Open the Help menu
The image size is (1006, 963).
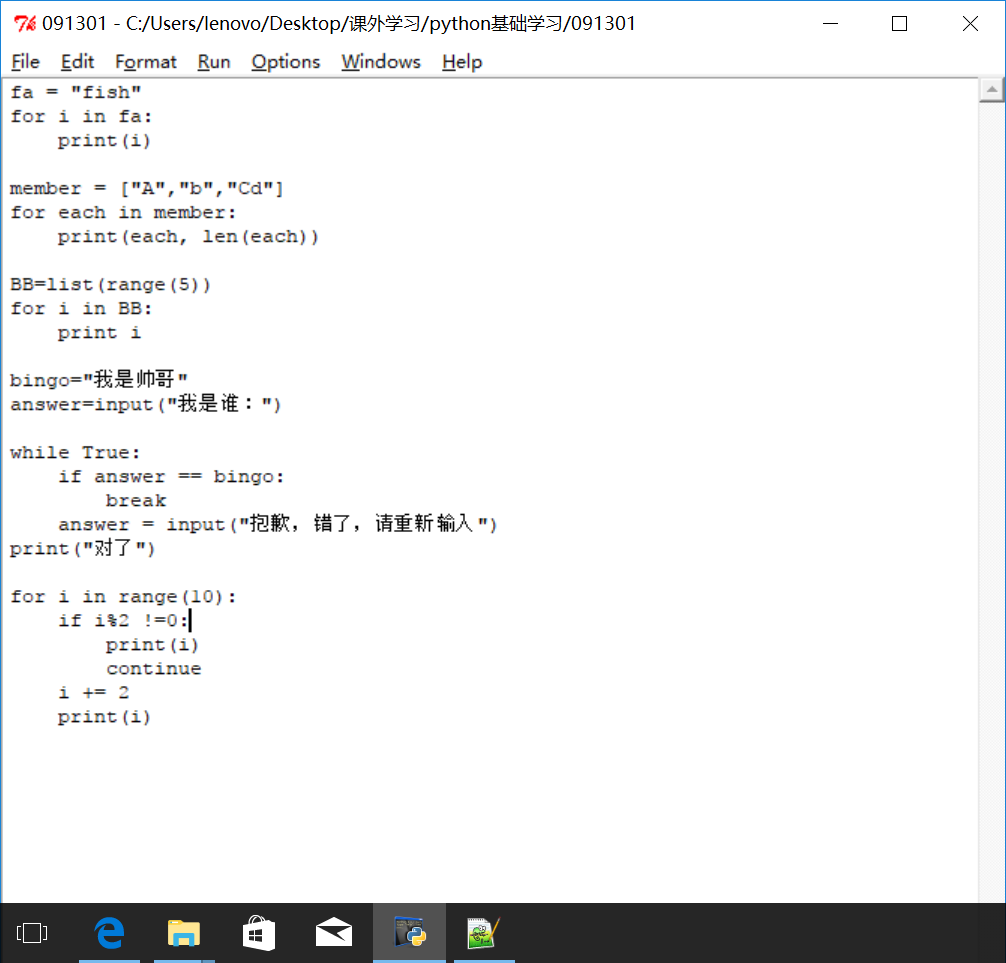click(x=462, y=62)
